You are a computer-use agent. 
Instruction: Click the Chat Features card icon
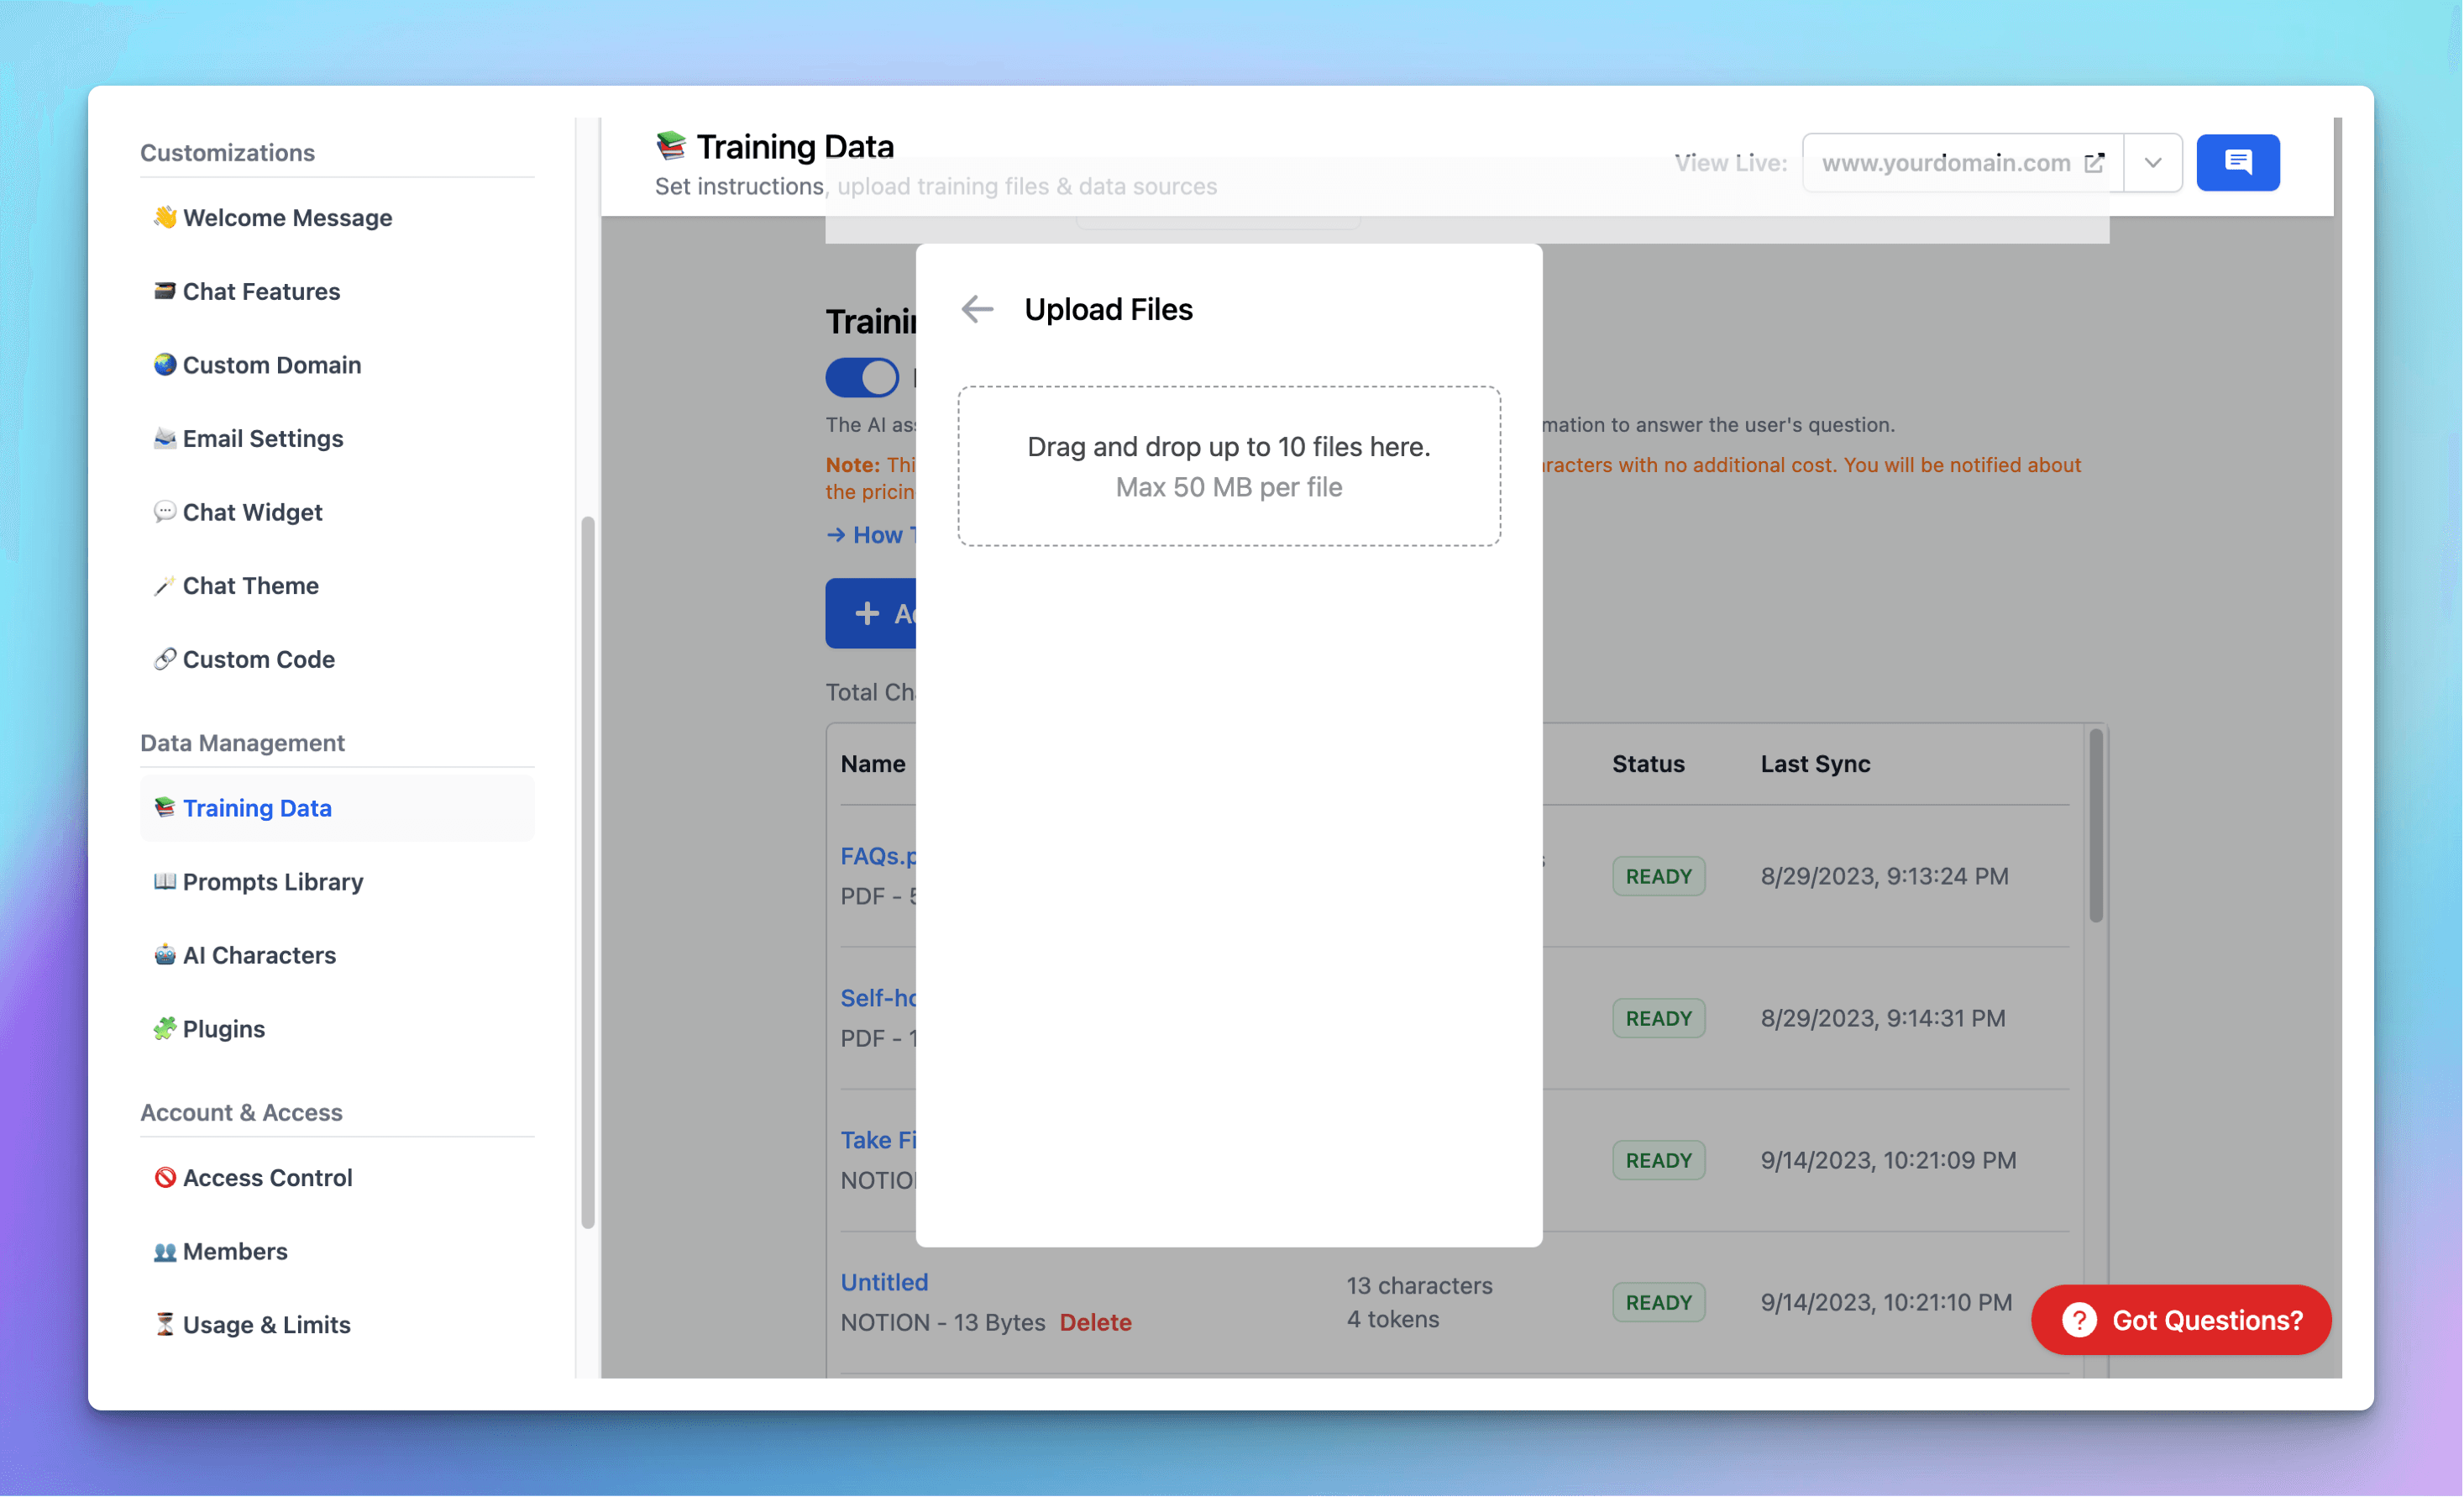(165, 291)
